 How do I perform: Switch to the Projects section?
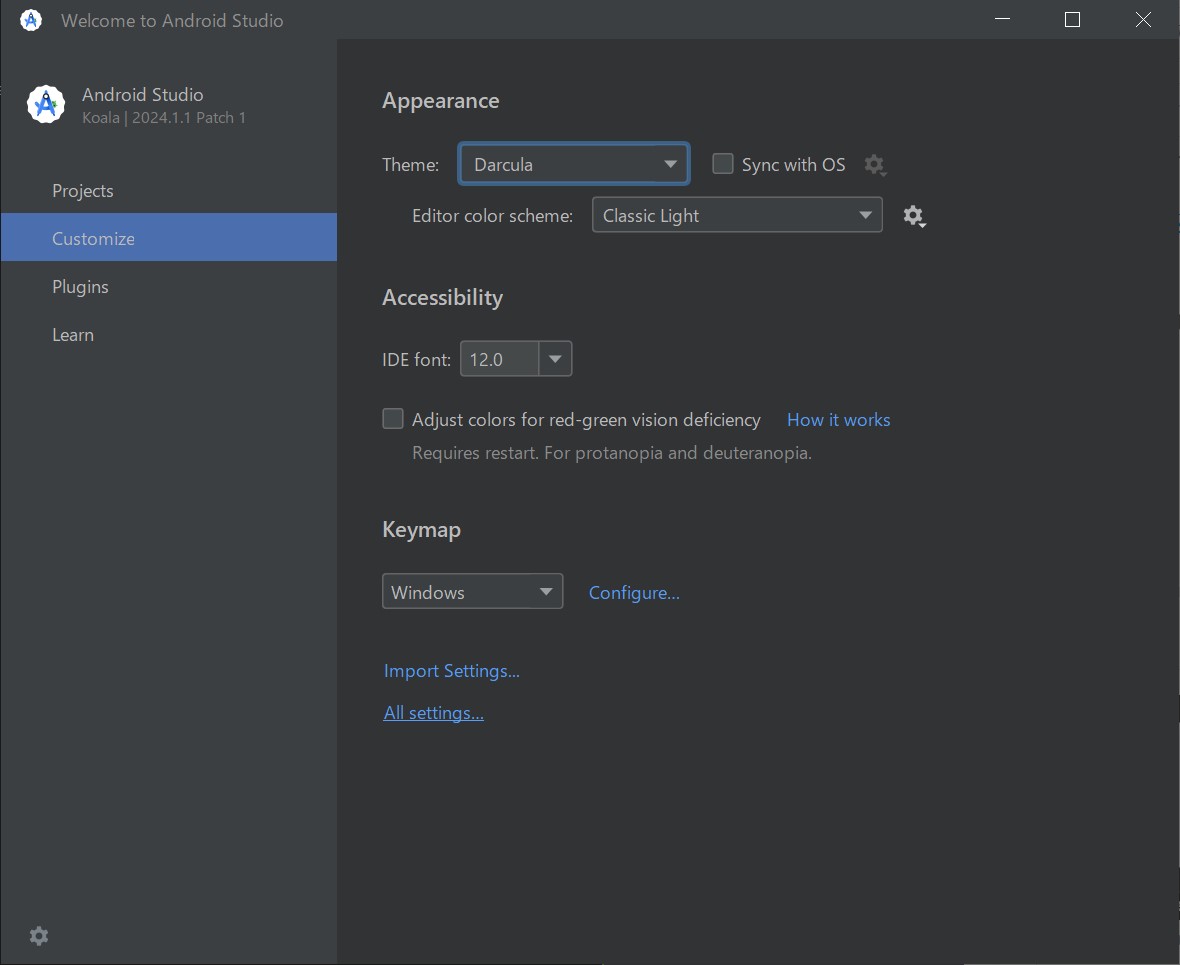click(169, 191)
